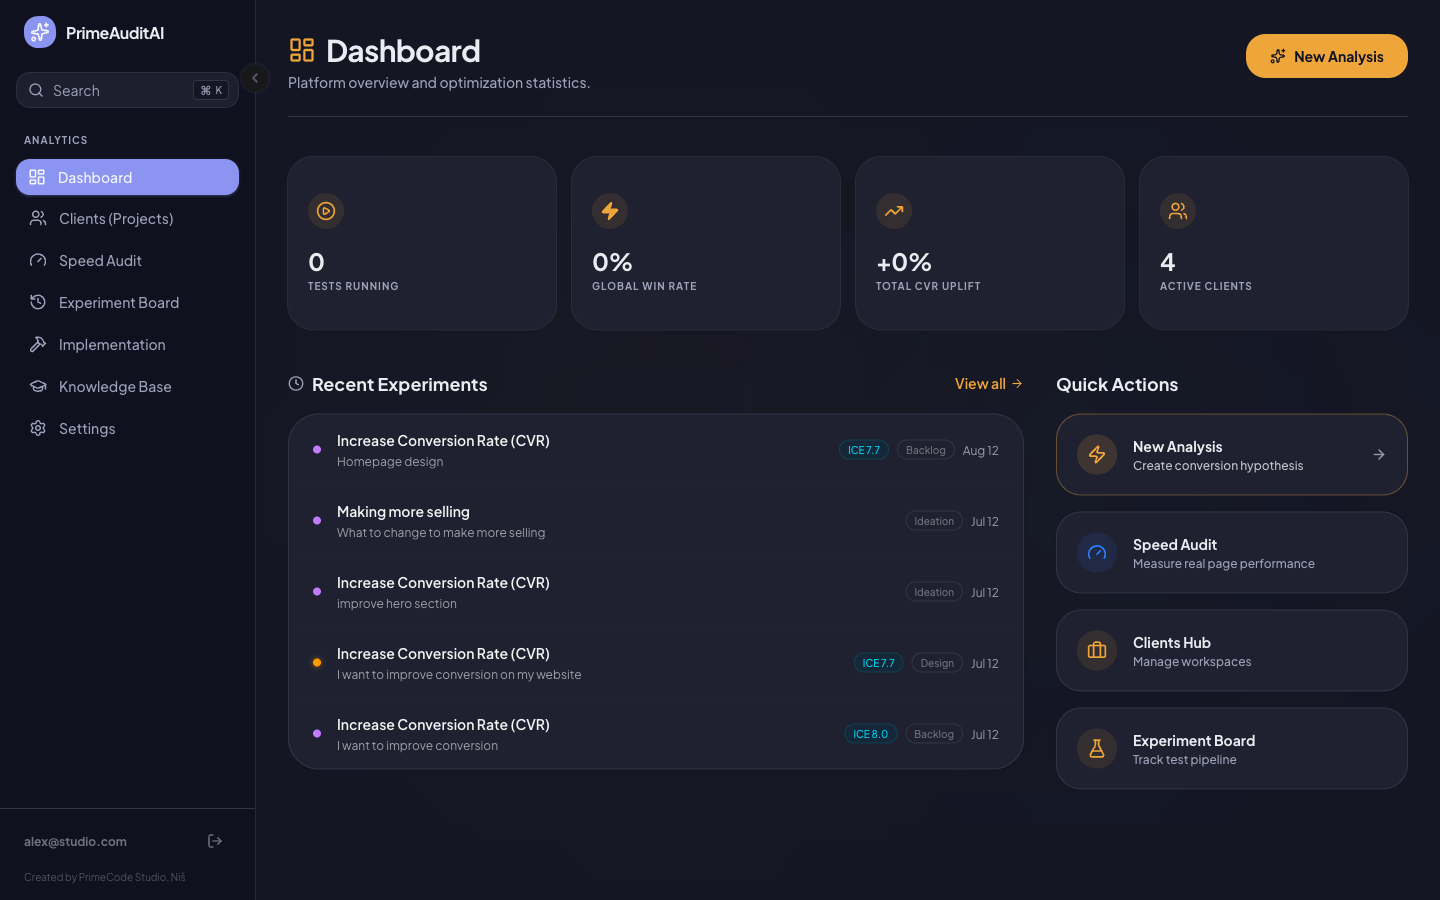
Task: Click the Clients Hub briefcase icon
Action: click(x=1097, y=651)
